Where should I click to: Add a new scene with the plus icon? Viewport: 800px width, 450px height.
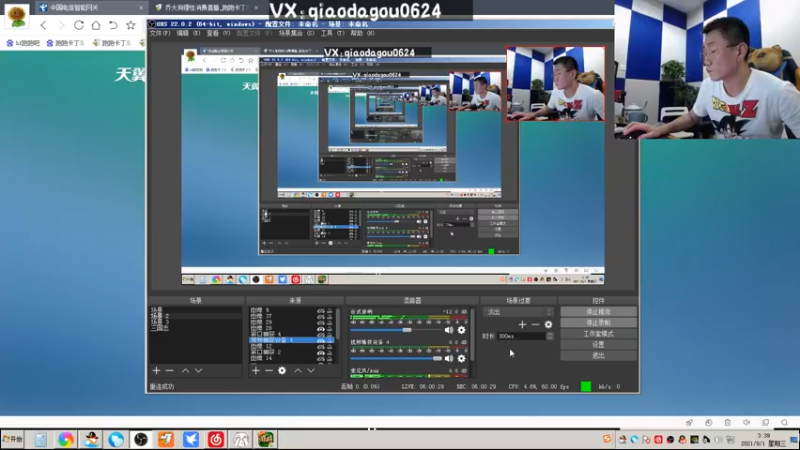coord(157,370)
